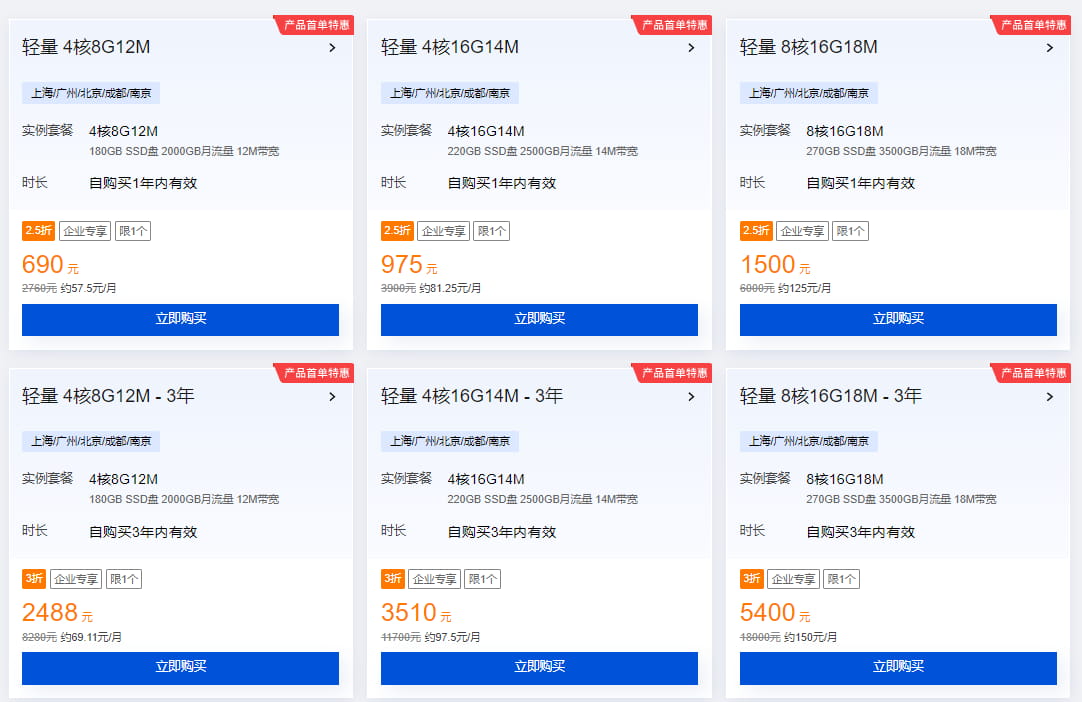
Task: Open the 轻量 4核8G12M - 3年 title
Action: [108, 396]
